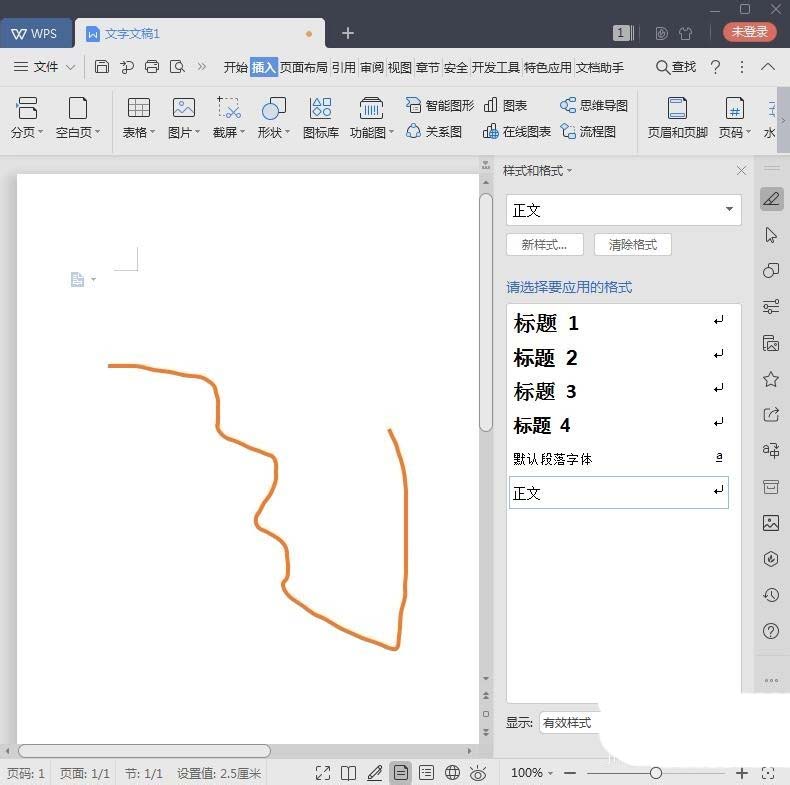Click the 清除格式 button
Image resolution: width=790 pixels, height=785 pixels.
point(633,245)
